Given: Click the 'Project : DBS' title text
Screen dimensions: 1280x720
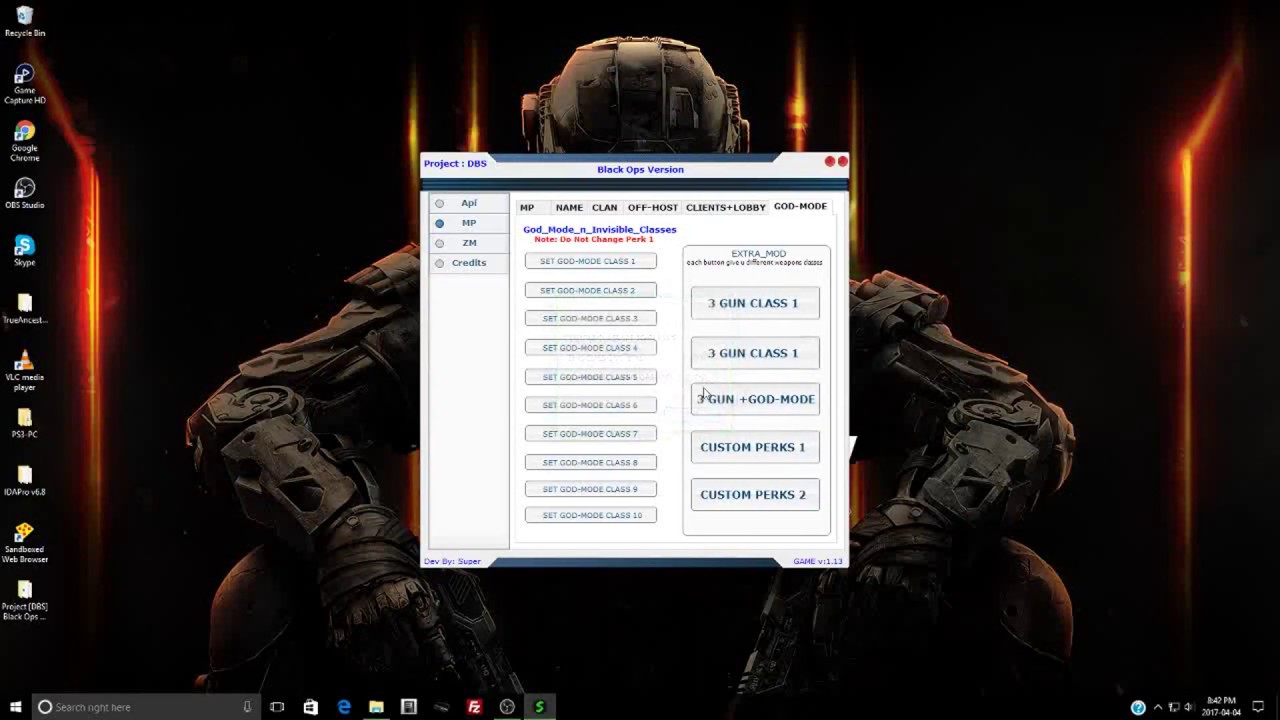Looking at the screenshot, I should (455, 163).
